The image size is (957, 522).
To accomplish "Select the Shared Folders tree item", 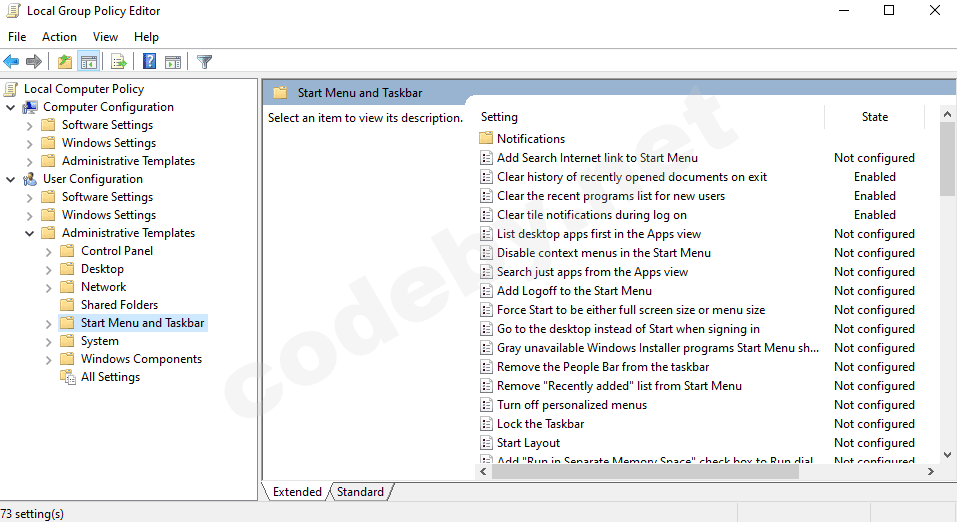I will click(119, 305).
